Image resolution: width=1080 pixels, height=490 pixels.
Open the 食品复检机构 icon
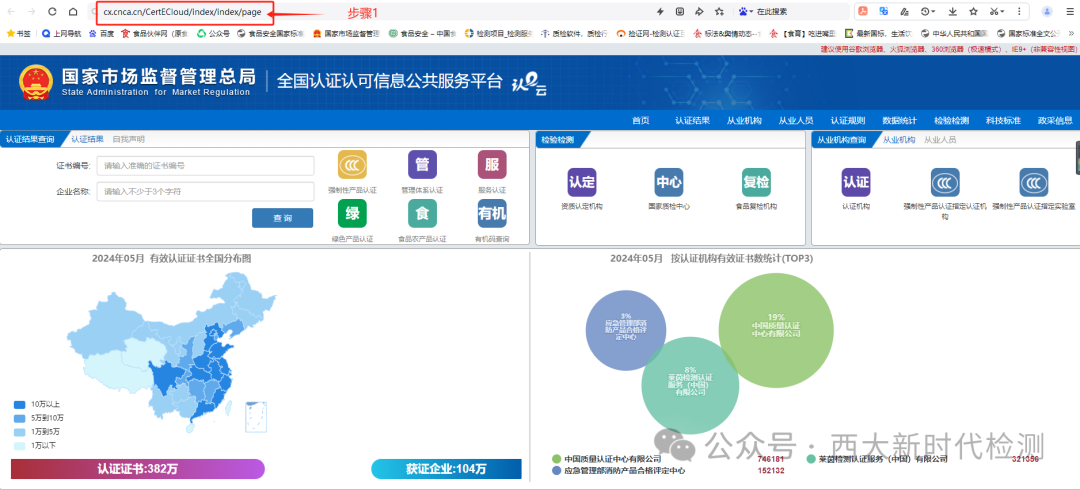pos(756,183)
